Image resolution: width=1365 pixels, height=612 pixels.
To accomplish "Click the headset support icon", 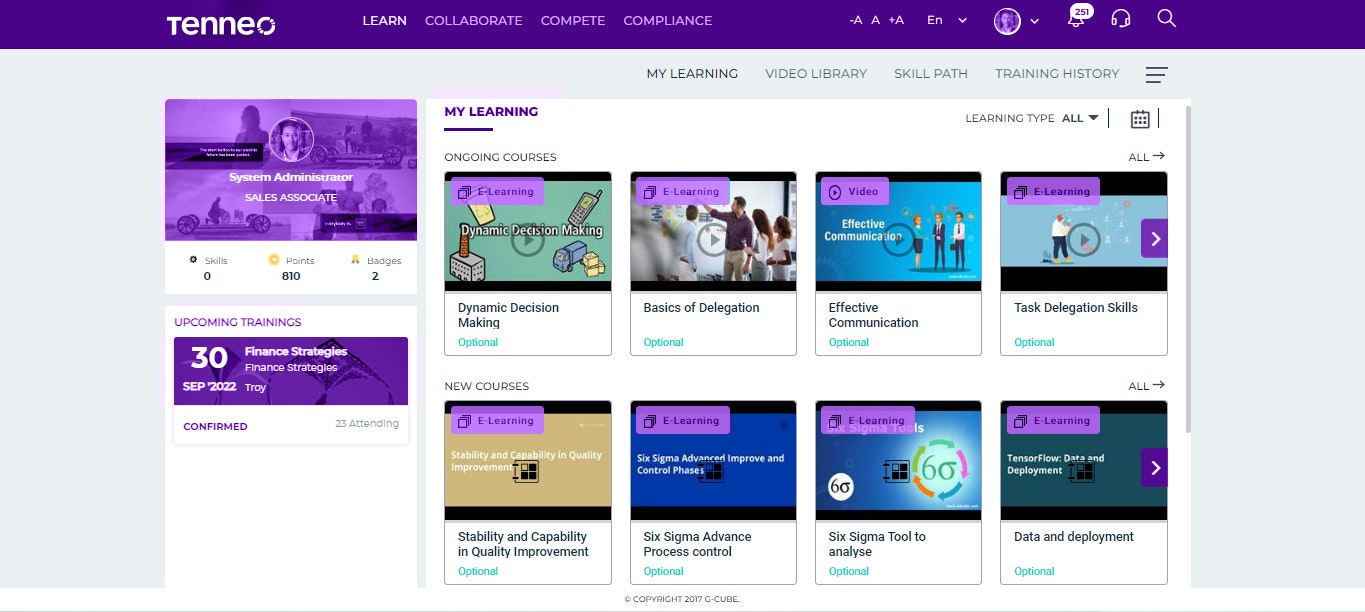I will tap(1120, 20).
